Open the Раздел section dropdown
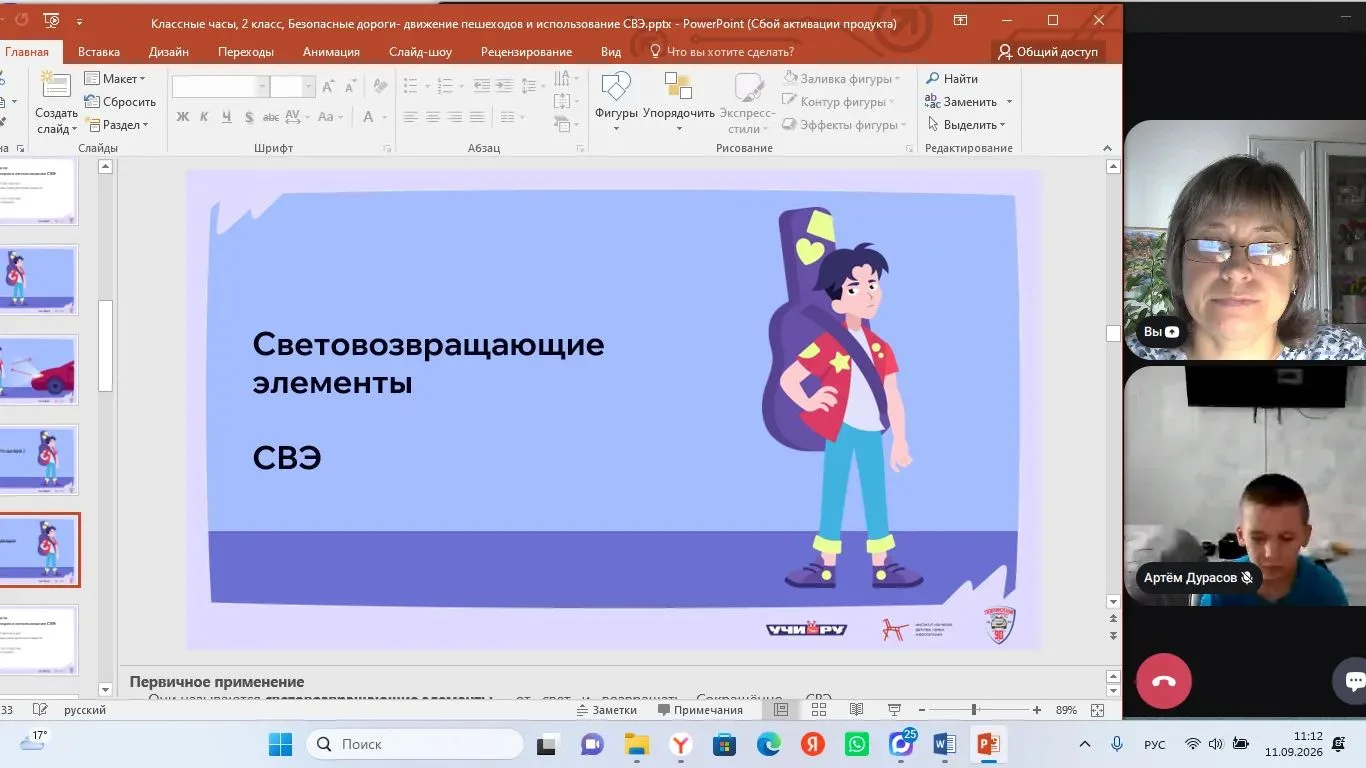The image size is (1366, 768). tap(117, 125)
